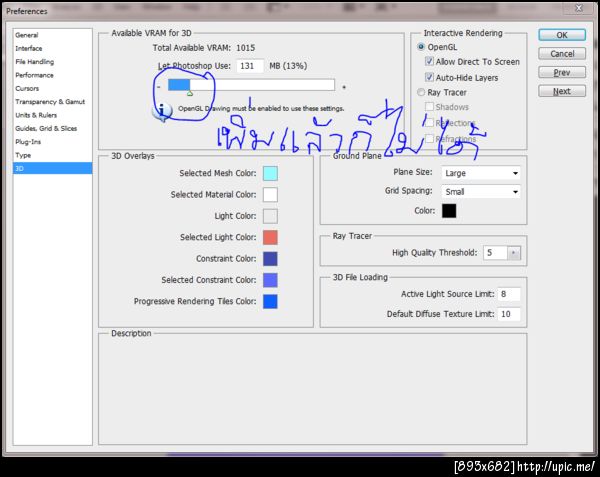
Task: Open Progressive Rendering Tiles Color swatch
Action: tap(270, 301)
